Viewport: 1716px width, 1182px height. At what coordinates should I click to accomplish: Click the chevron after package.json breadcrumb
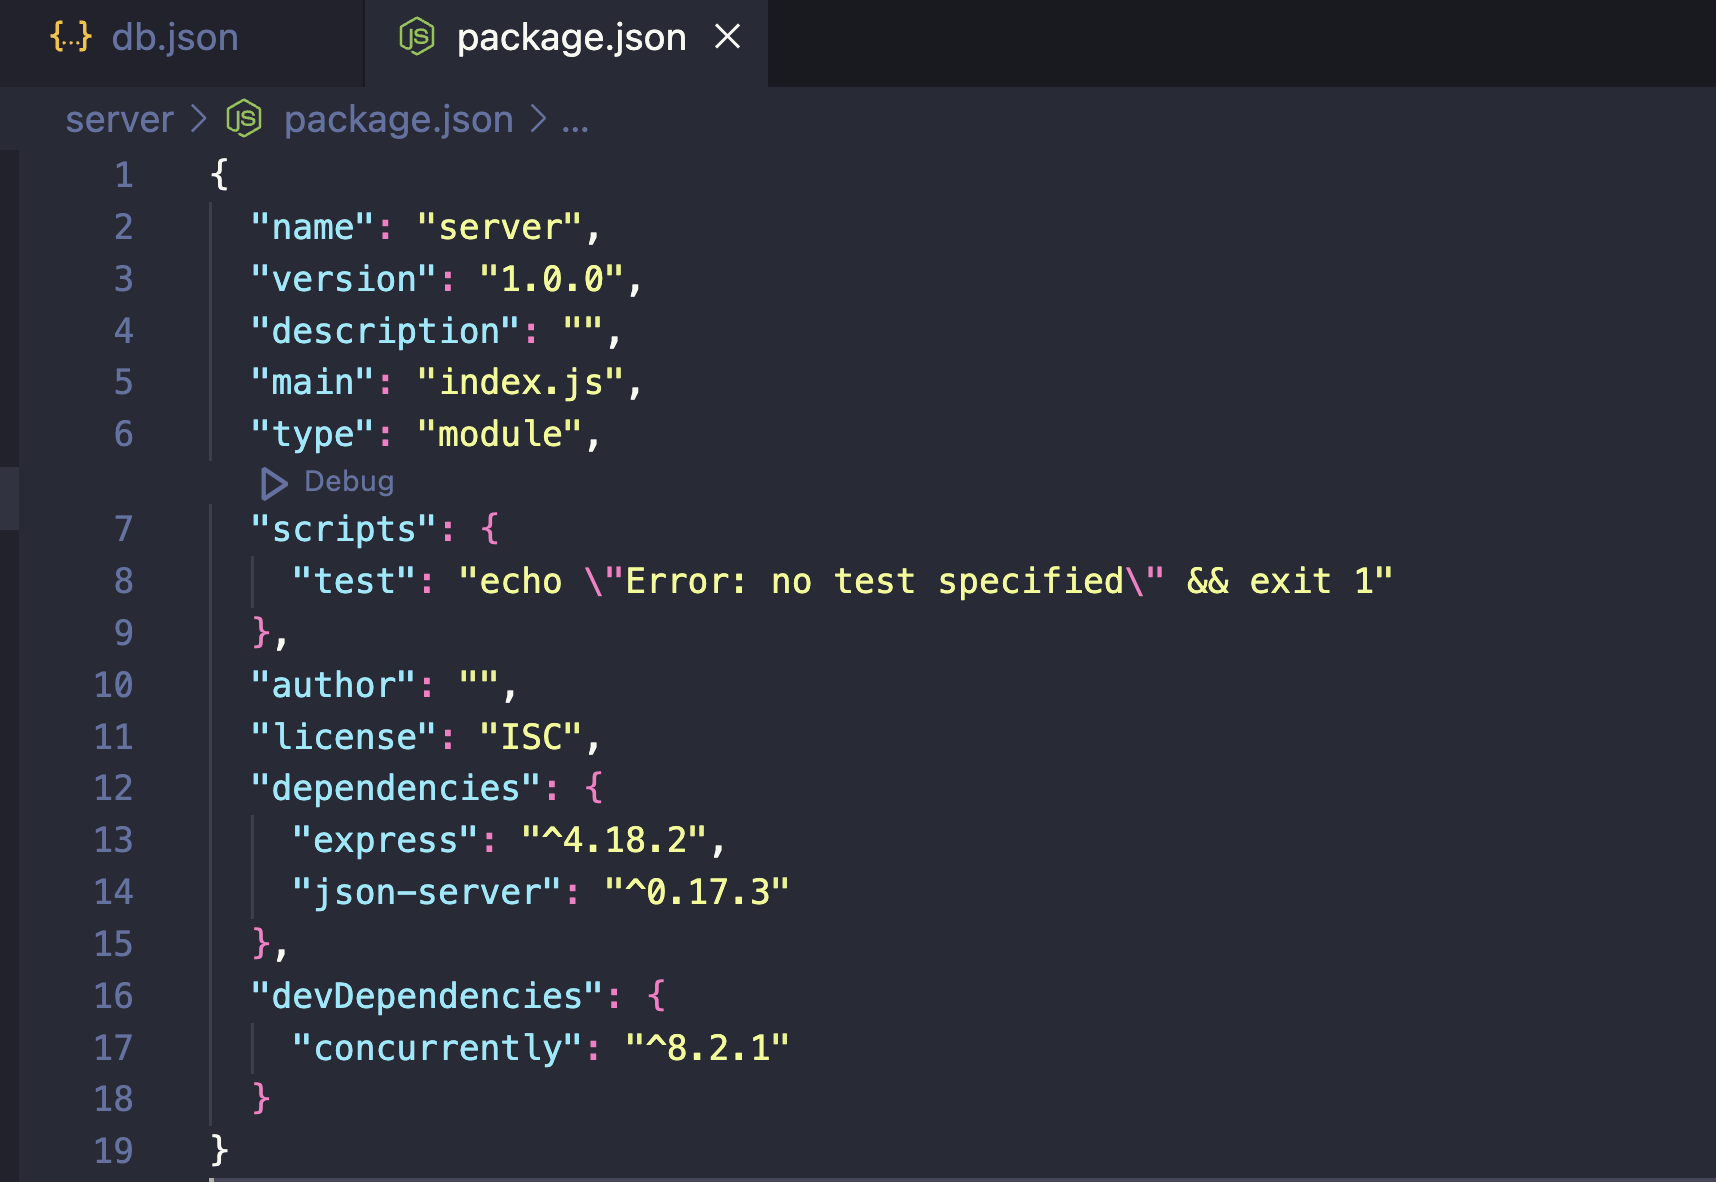[539, 119]
